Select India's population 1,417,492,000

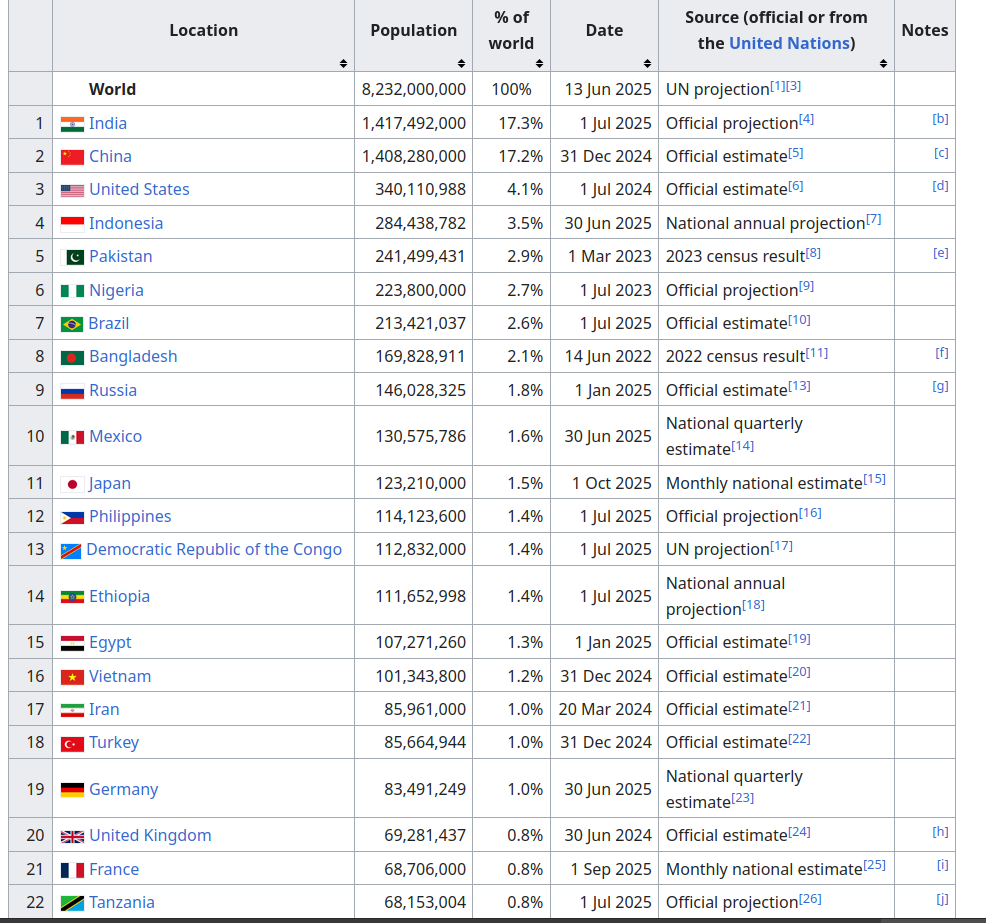413,123
